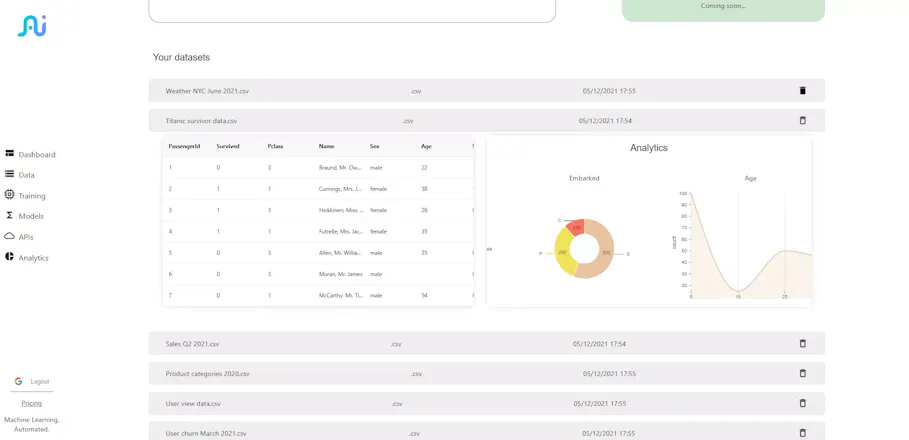Click the Age column header in table
Viewport: 909px width, 440px height.
[426, 146]
